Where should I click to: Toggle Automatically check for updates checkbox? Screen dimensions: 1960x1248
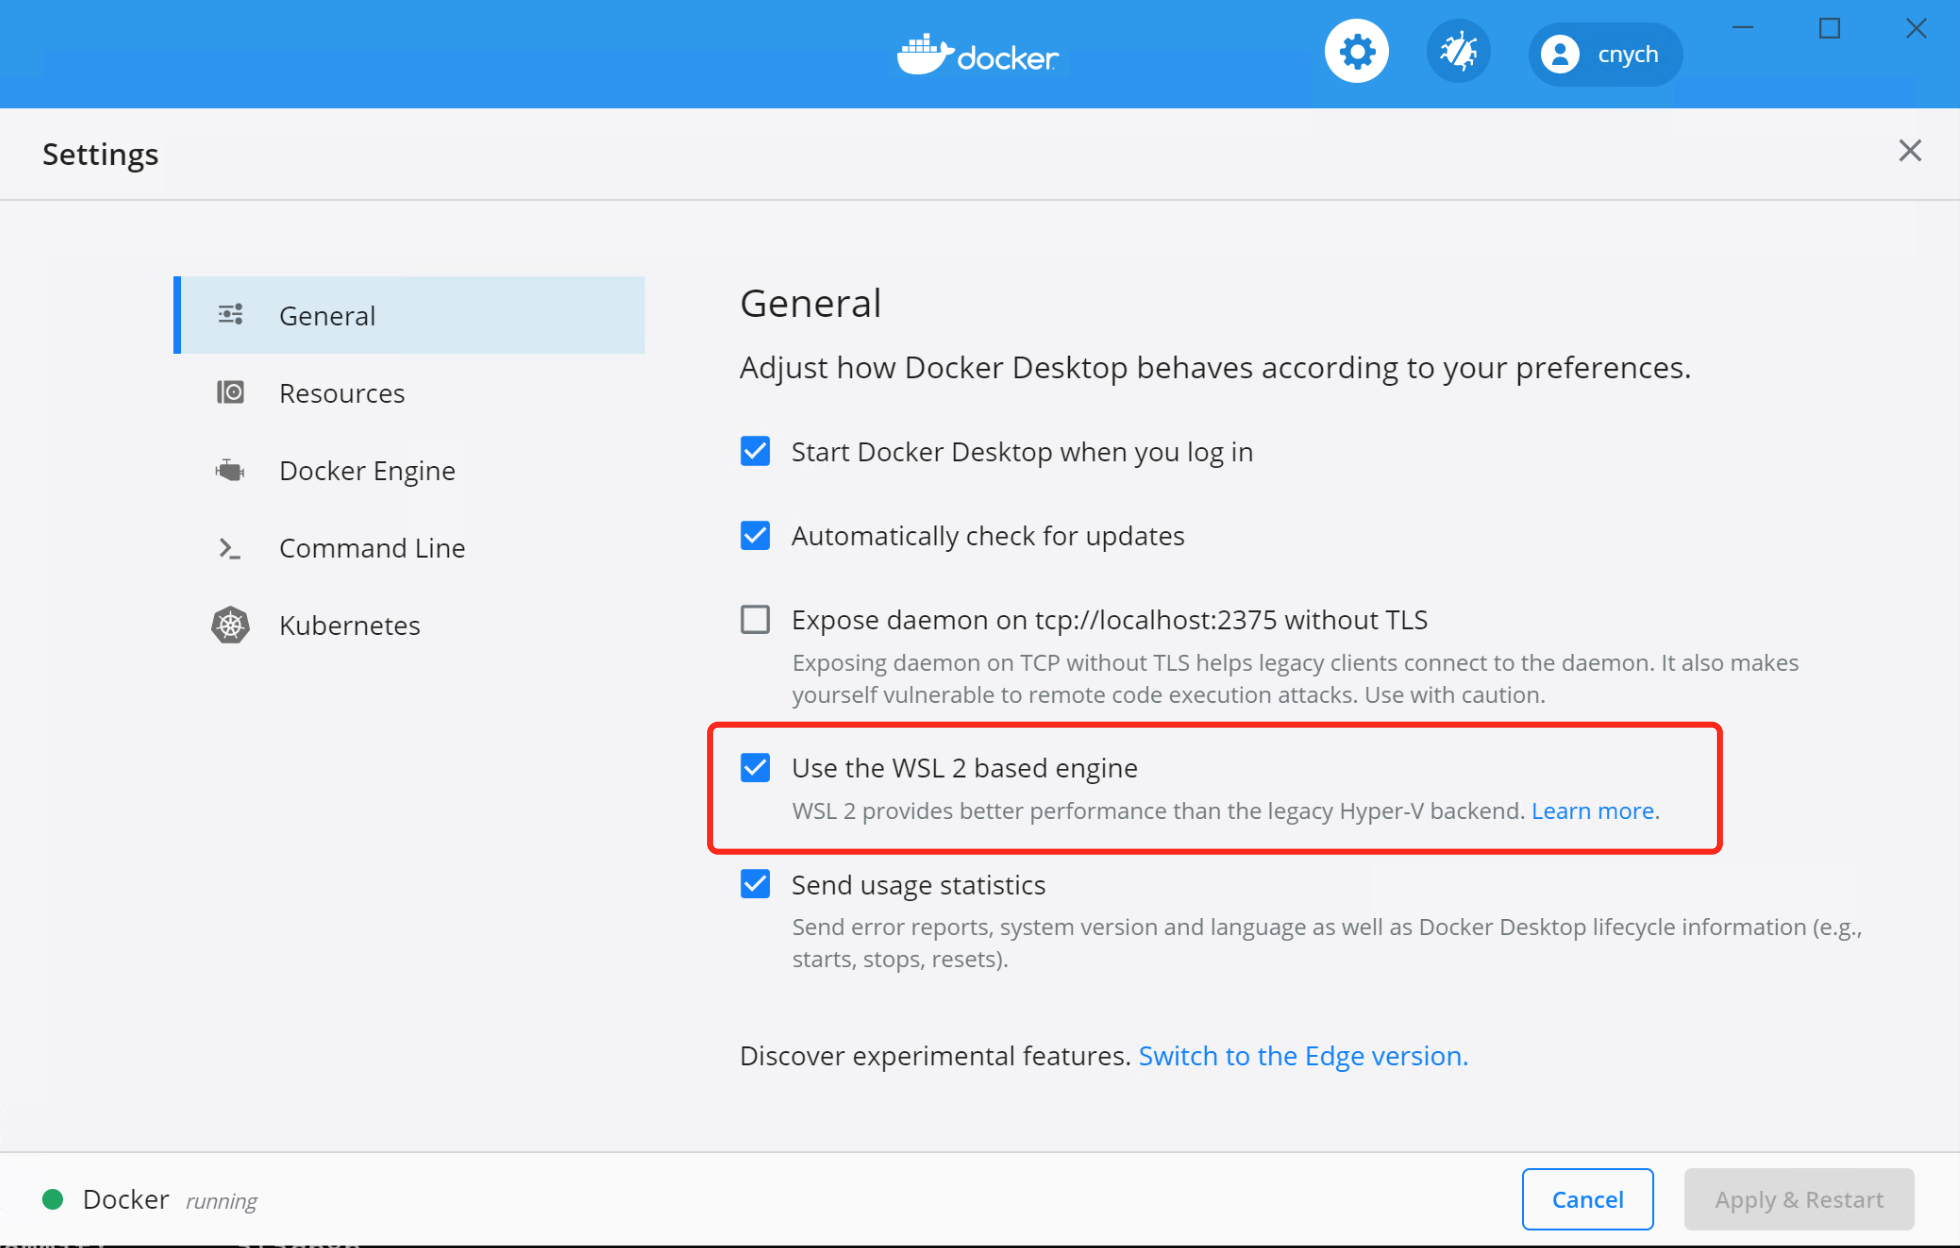tap(755, 535)
